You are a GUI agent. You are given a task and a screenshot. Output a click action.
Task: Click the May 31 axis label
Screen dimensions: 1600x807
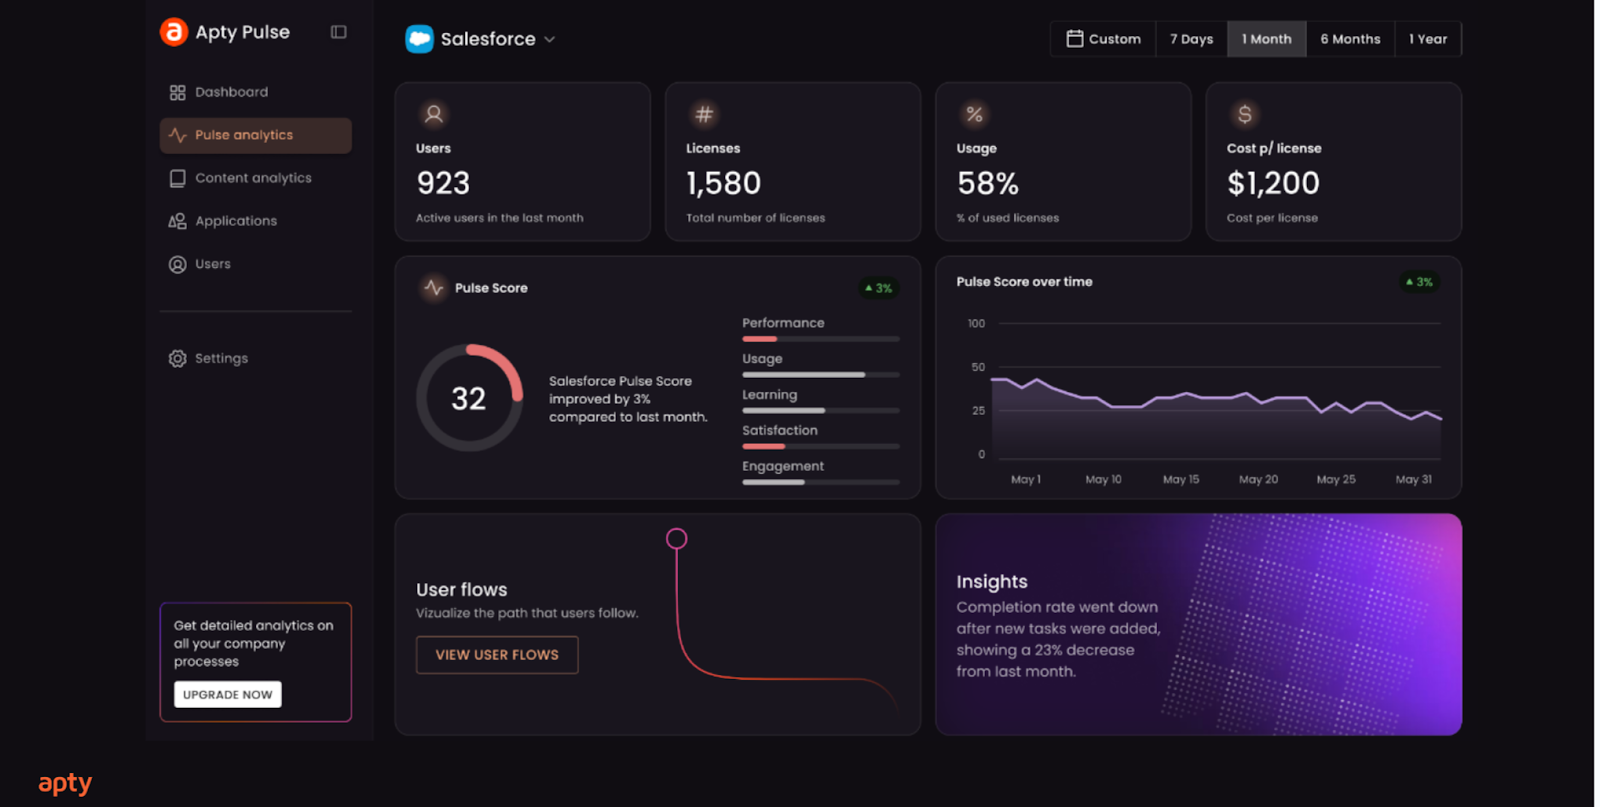[1414, 480]
